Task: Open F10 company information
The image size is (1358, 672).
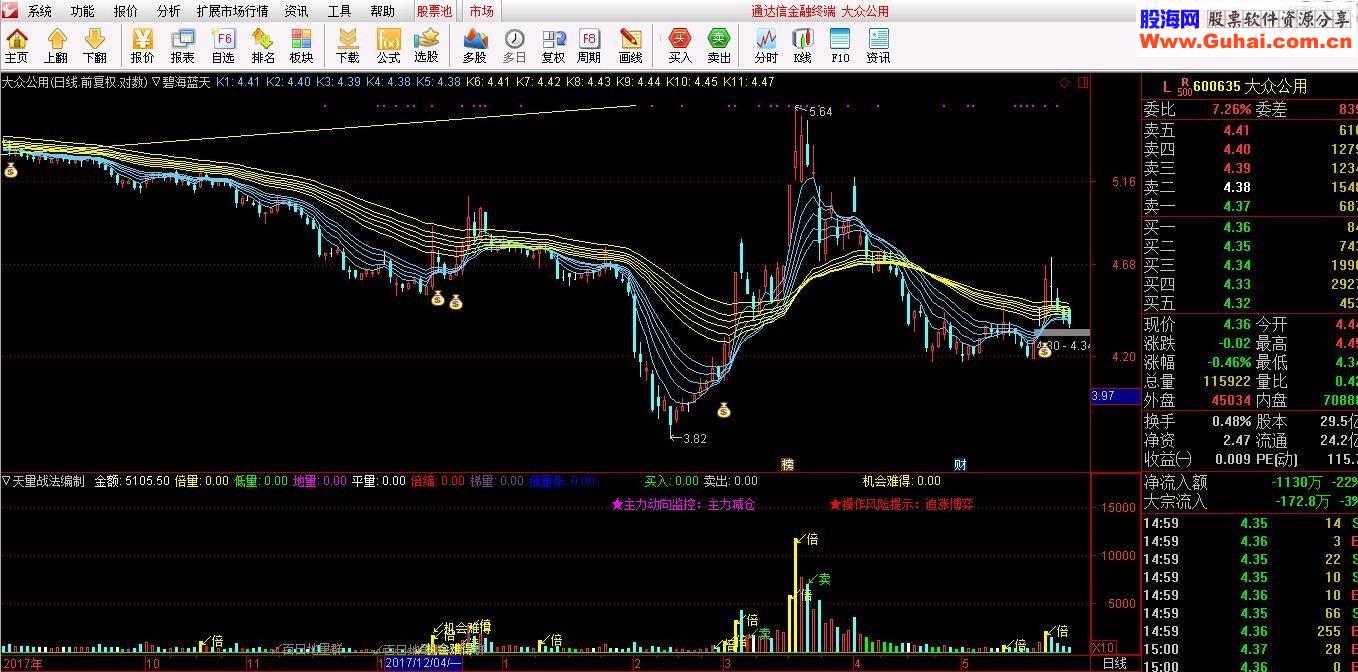Action: (x=840, y=45)
